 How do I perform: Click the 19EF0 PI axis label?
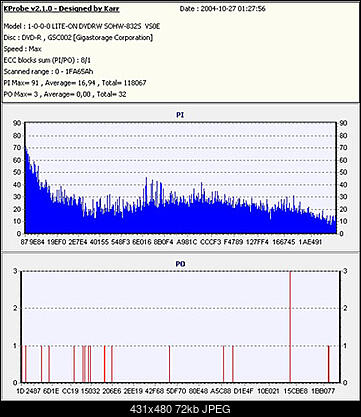point(57,242)
